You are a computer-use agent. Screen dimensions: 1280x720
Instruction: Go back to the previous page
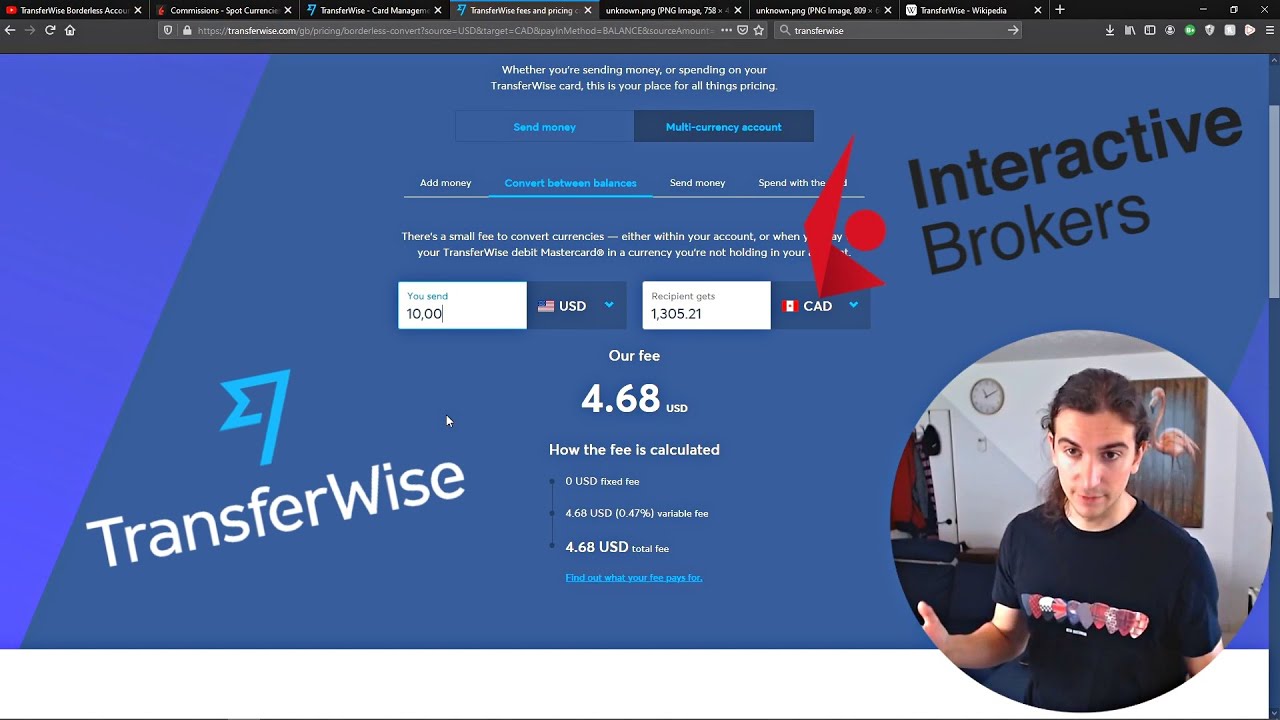[10, 30]
